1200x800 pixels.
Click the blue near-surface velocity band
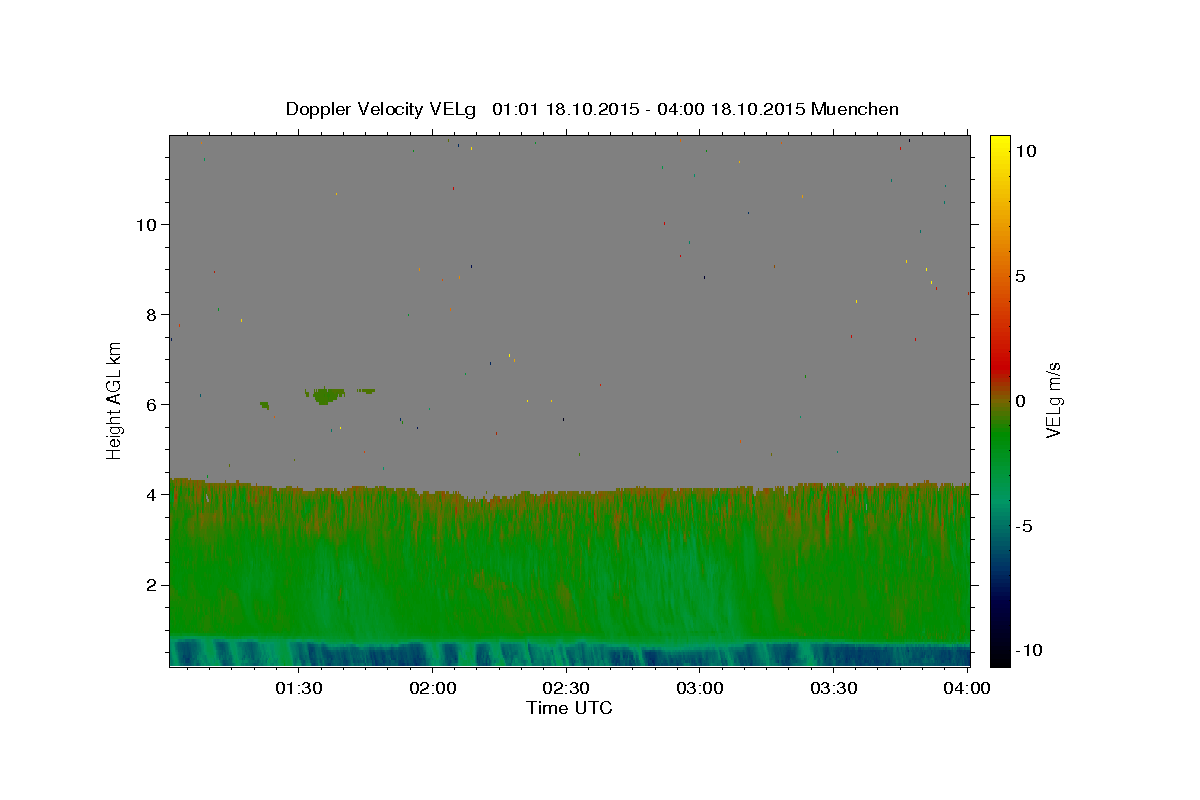(x=570, y=653)
